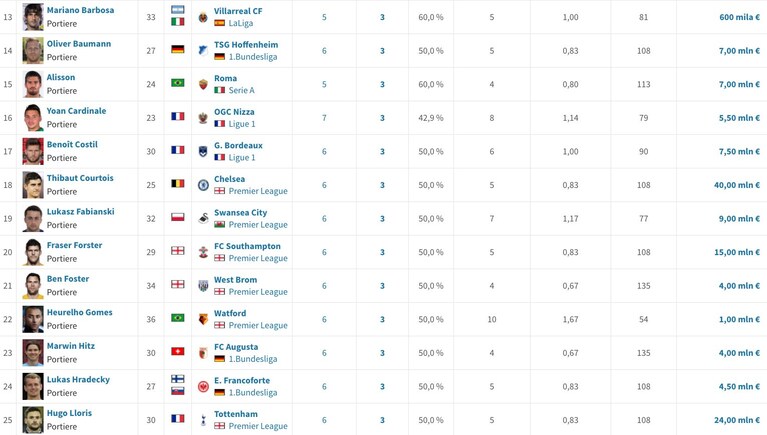This screenshot has width=767, height=435.
Task: Click the Tottenham club crest icon
Action: pyautogui.click(x=203, y=420)
